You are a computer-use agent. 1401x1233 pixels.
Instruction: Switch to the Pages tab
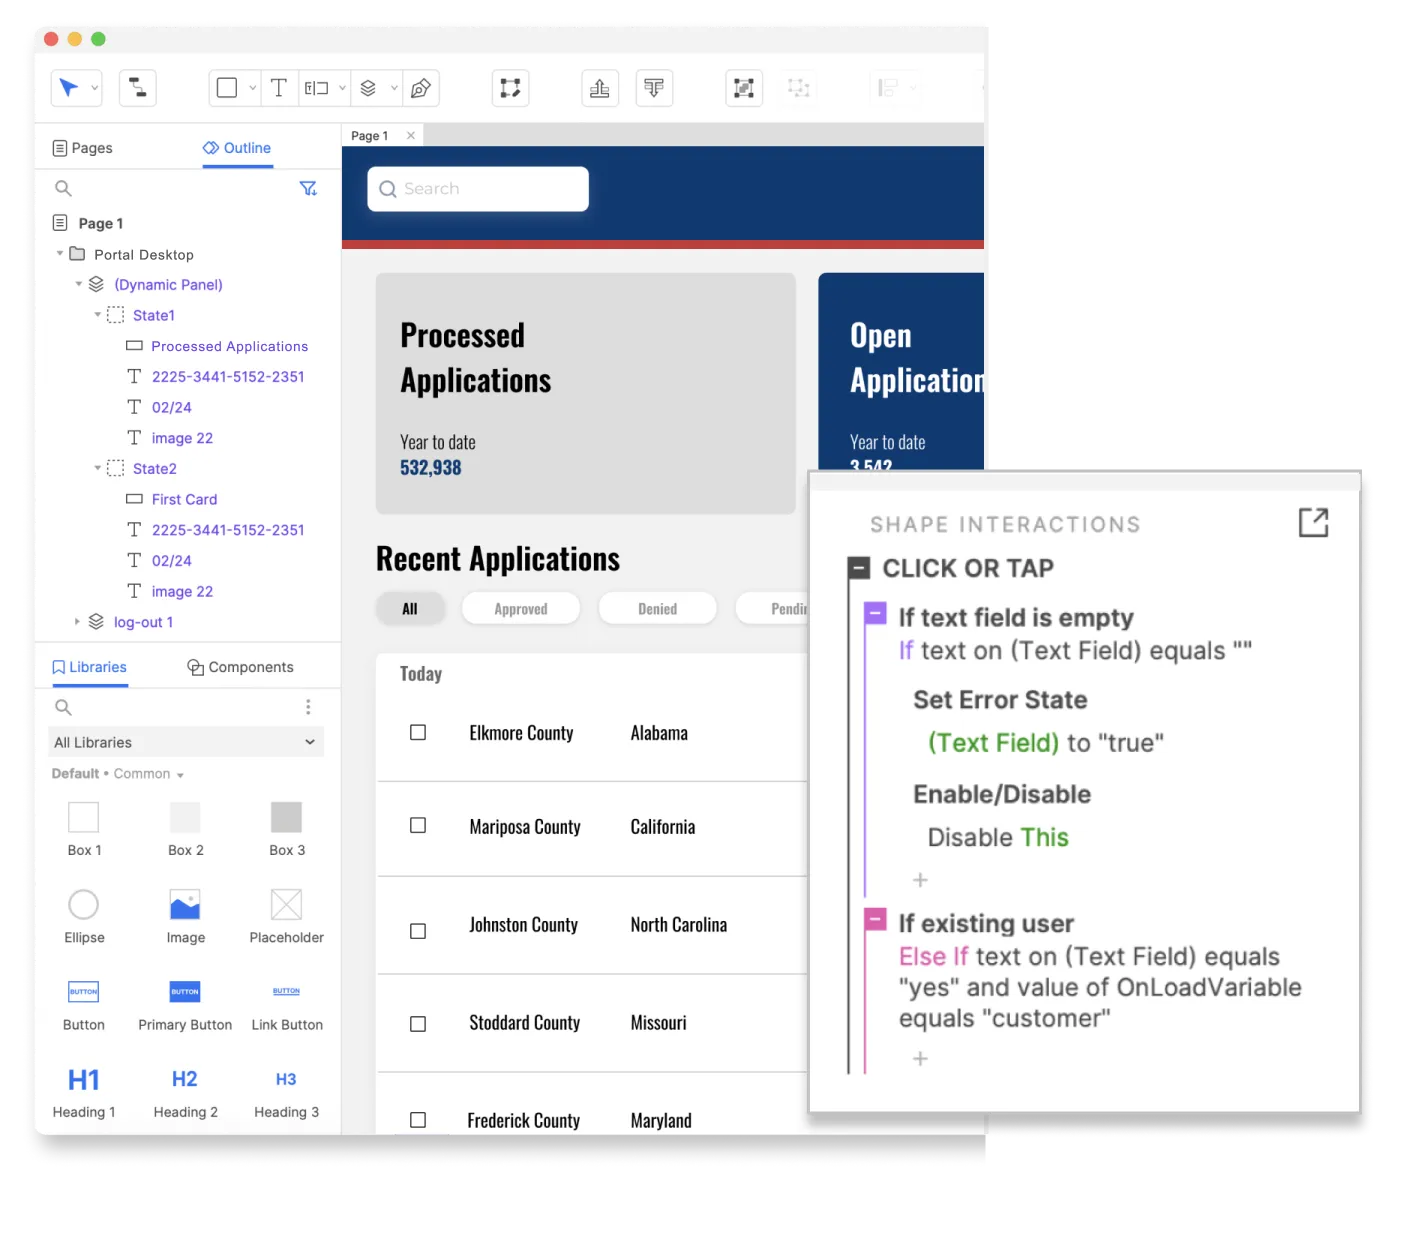pos(82,148)
